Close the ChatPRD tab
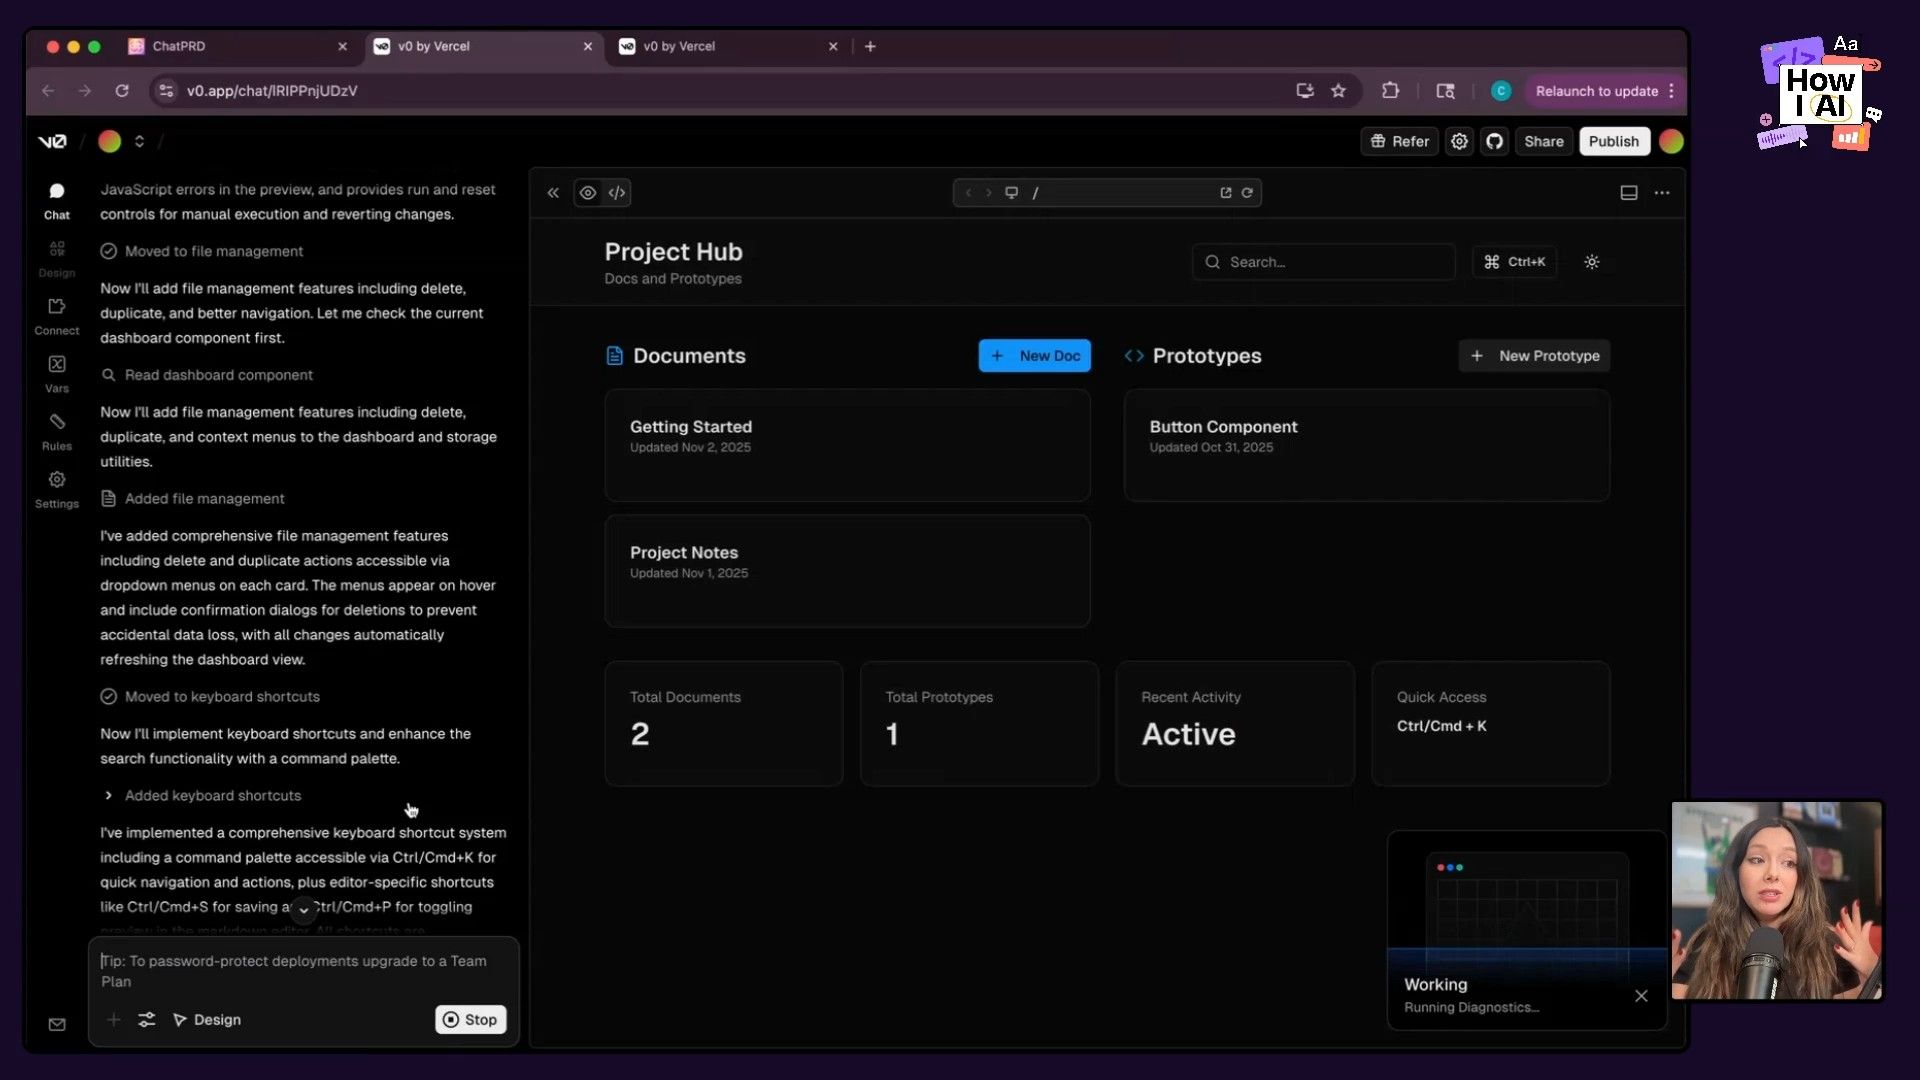The height and width of the screenshot is (1080, 1920). pyautogui.click(x=342, y=46)
